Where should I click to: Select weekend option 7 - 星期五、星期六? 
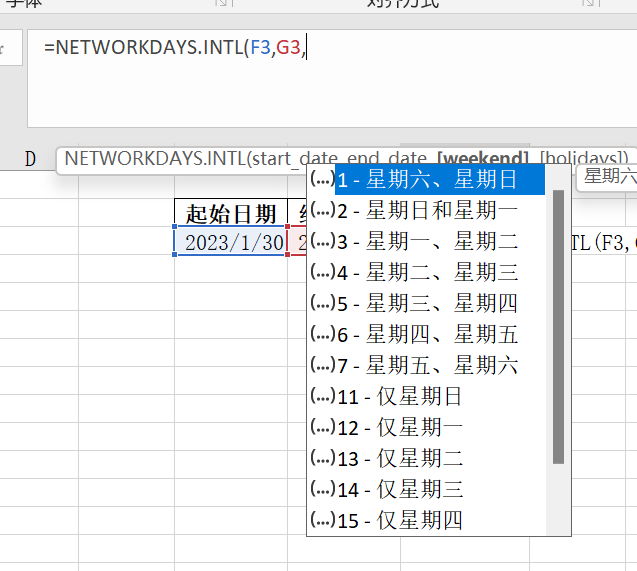click(427, 365)
